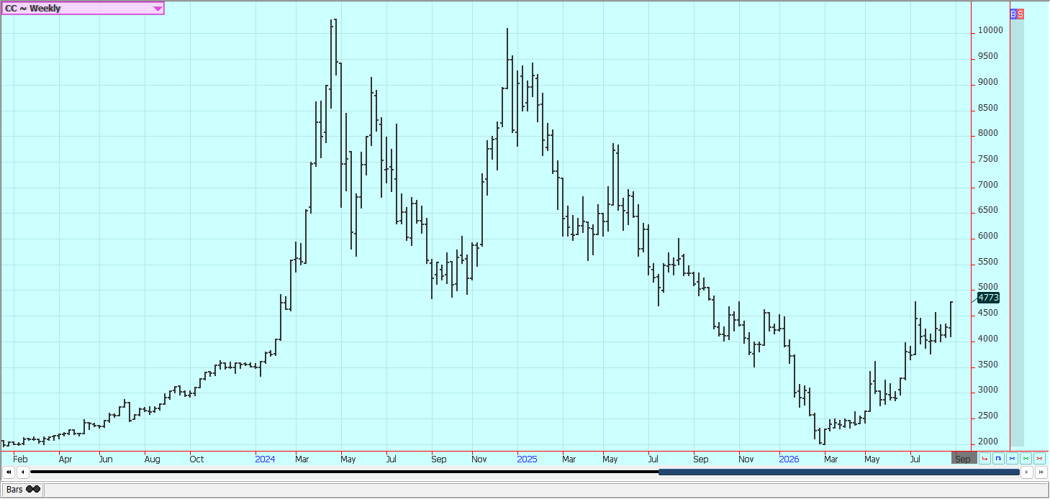Click the red S sell marker
The height and width of the screenshot is (499, 1050).
tap(1021, 13)
